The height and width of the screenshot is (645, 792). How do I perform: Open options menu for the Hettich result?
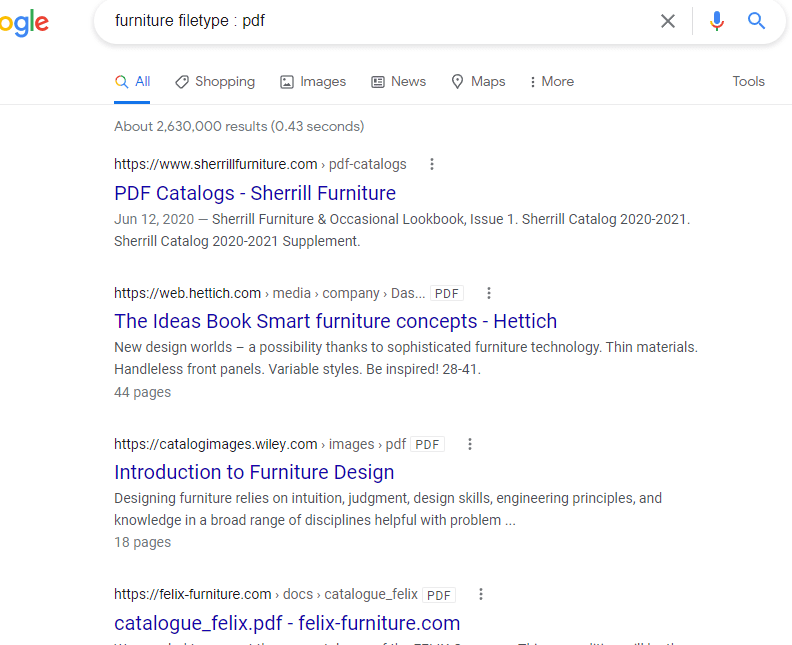click(488, 293)
